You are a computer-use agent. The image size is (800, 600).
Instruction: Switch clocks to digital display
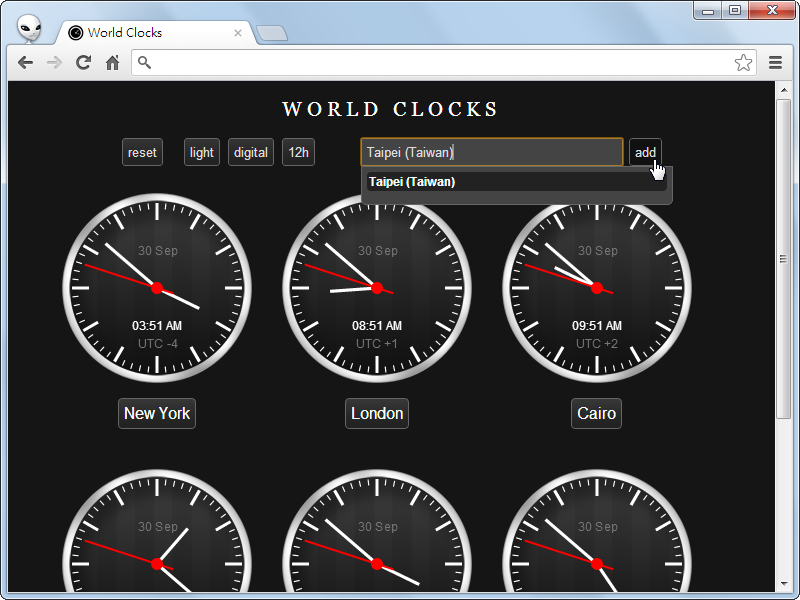251,152
